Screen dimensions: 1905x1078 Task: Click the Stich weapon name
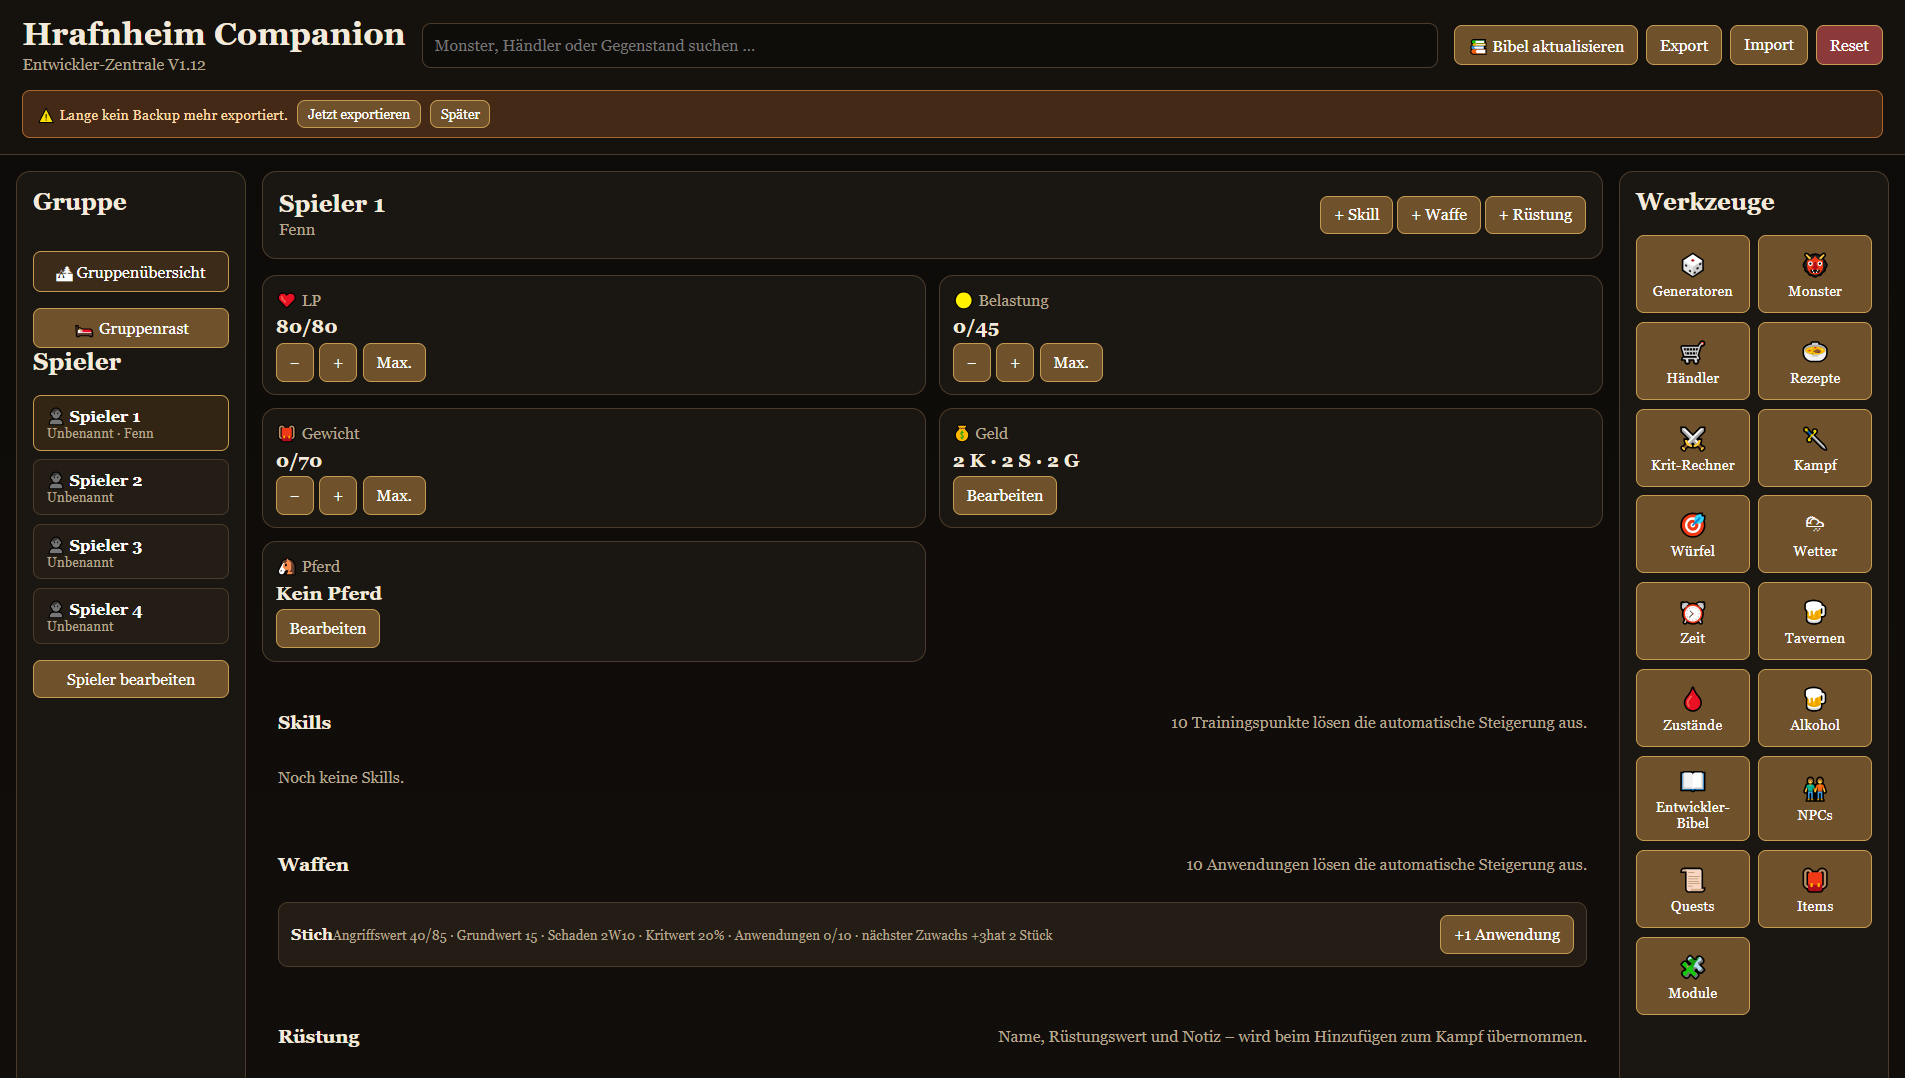coord(311,934)
